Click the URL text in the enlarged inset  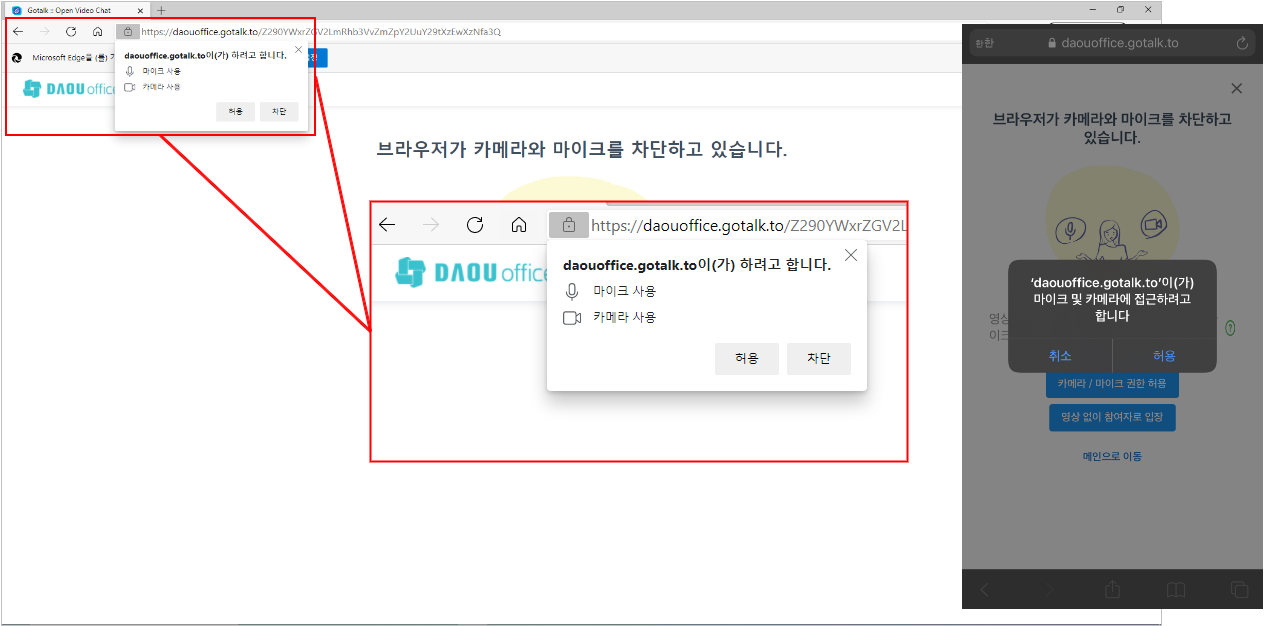[x=748, y=225]
